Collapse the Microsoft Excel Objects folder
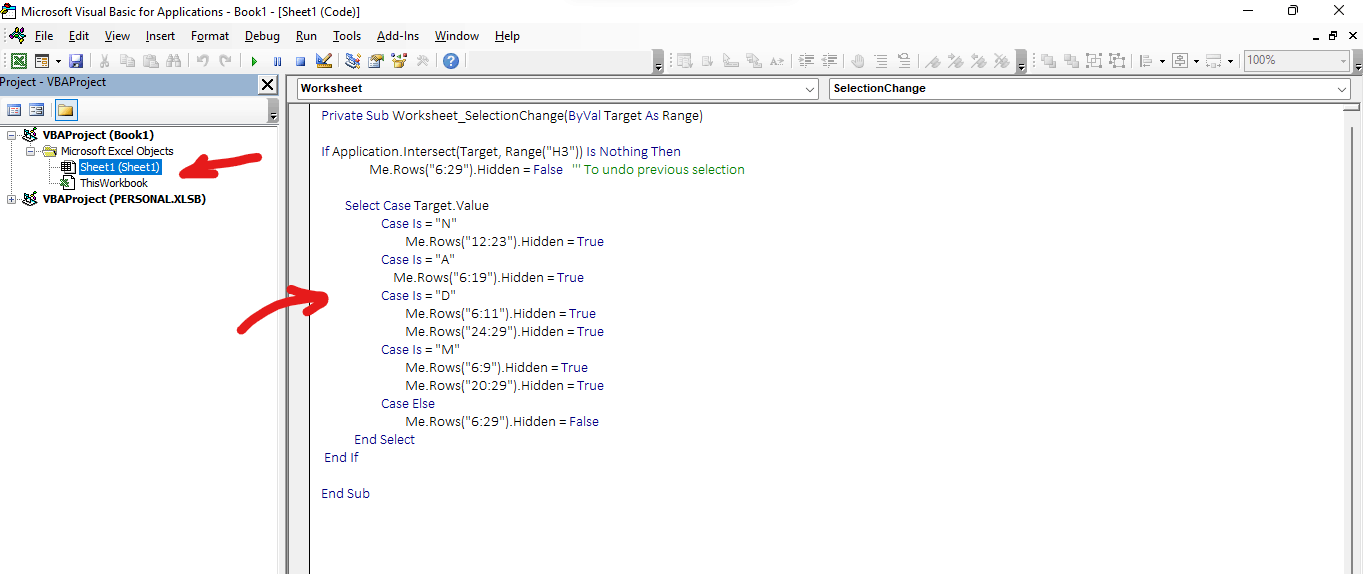Screen dimensions: 1363x574 point(31,151)
